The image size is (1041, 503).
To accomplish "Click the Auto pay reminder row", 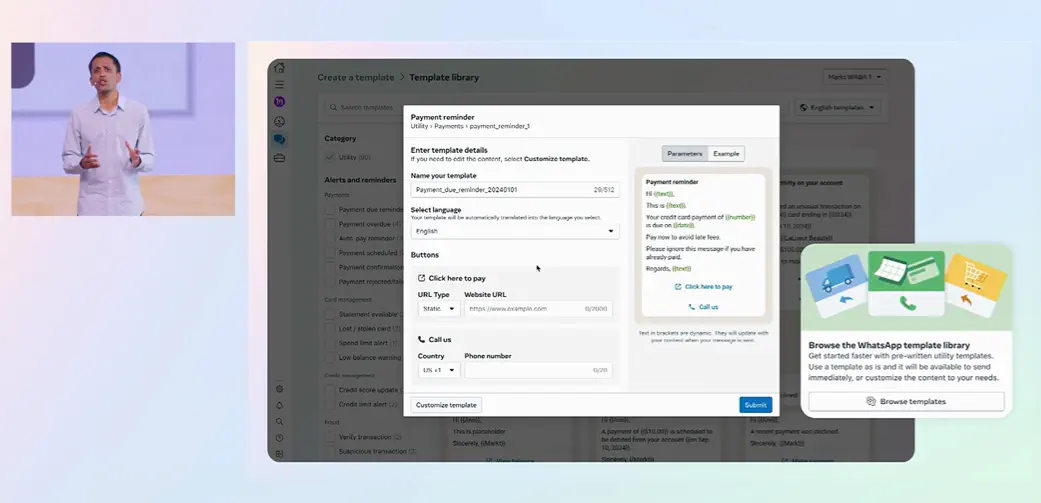I will click(364, 238).
